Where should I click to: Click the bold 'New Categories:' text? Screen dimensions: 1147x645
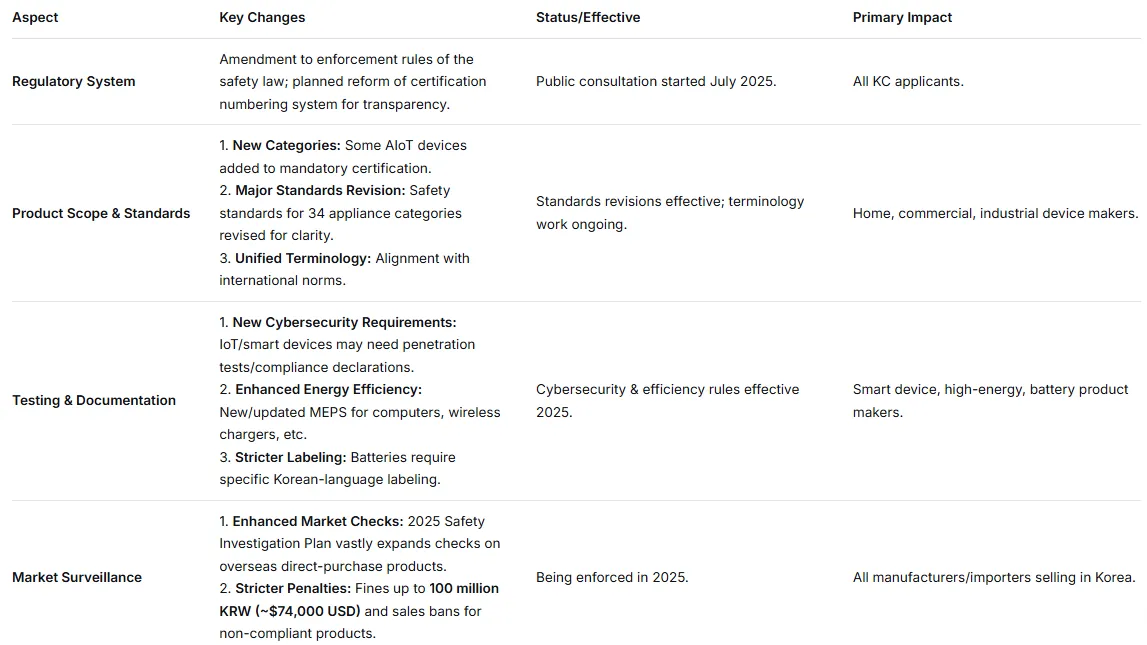(286, 145)
